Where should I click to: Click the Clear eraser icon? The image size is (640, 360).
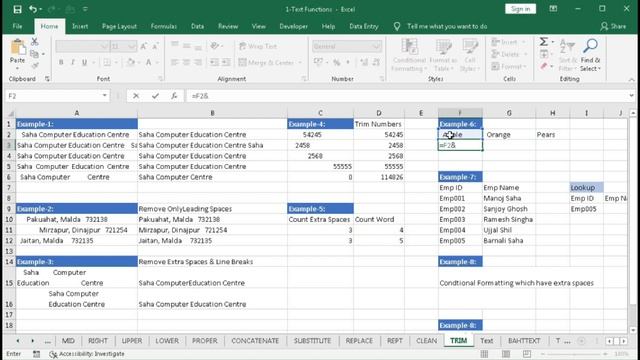(x=544, y=66)
